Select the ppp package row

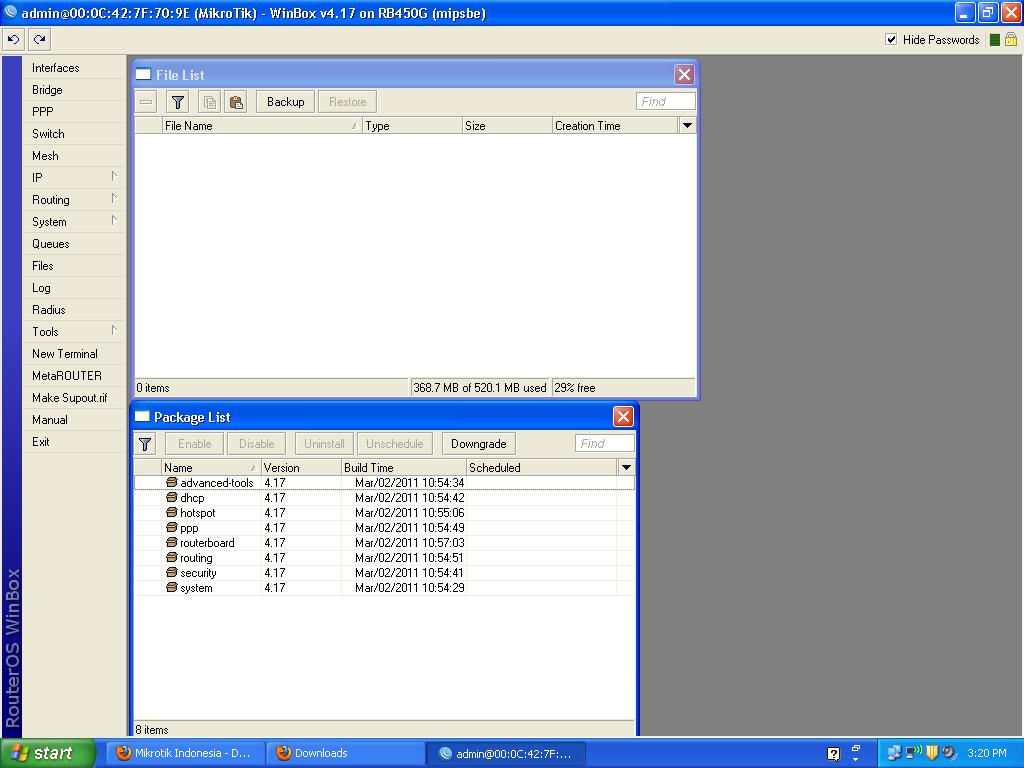384,528
